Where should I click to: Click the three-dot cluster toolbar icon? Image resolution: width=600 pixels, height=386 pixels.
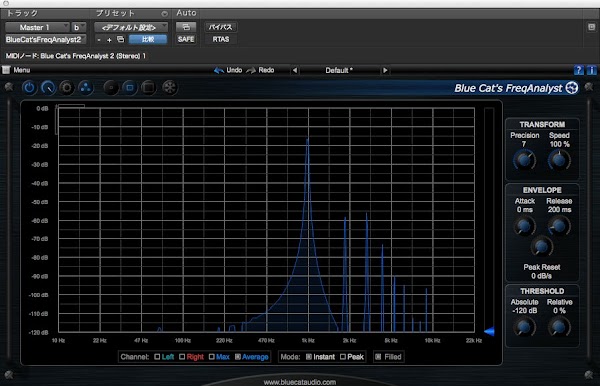[x=86, y=88]
